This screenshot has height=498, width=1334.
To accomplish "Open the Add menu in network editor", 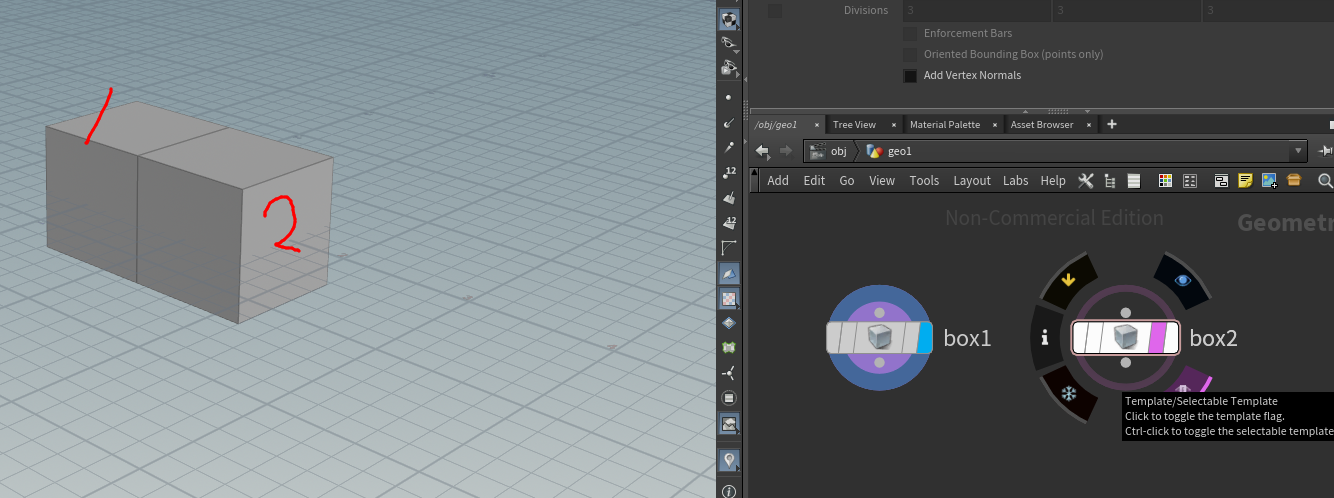I will 778,181.
